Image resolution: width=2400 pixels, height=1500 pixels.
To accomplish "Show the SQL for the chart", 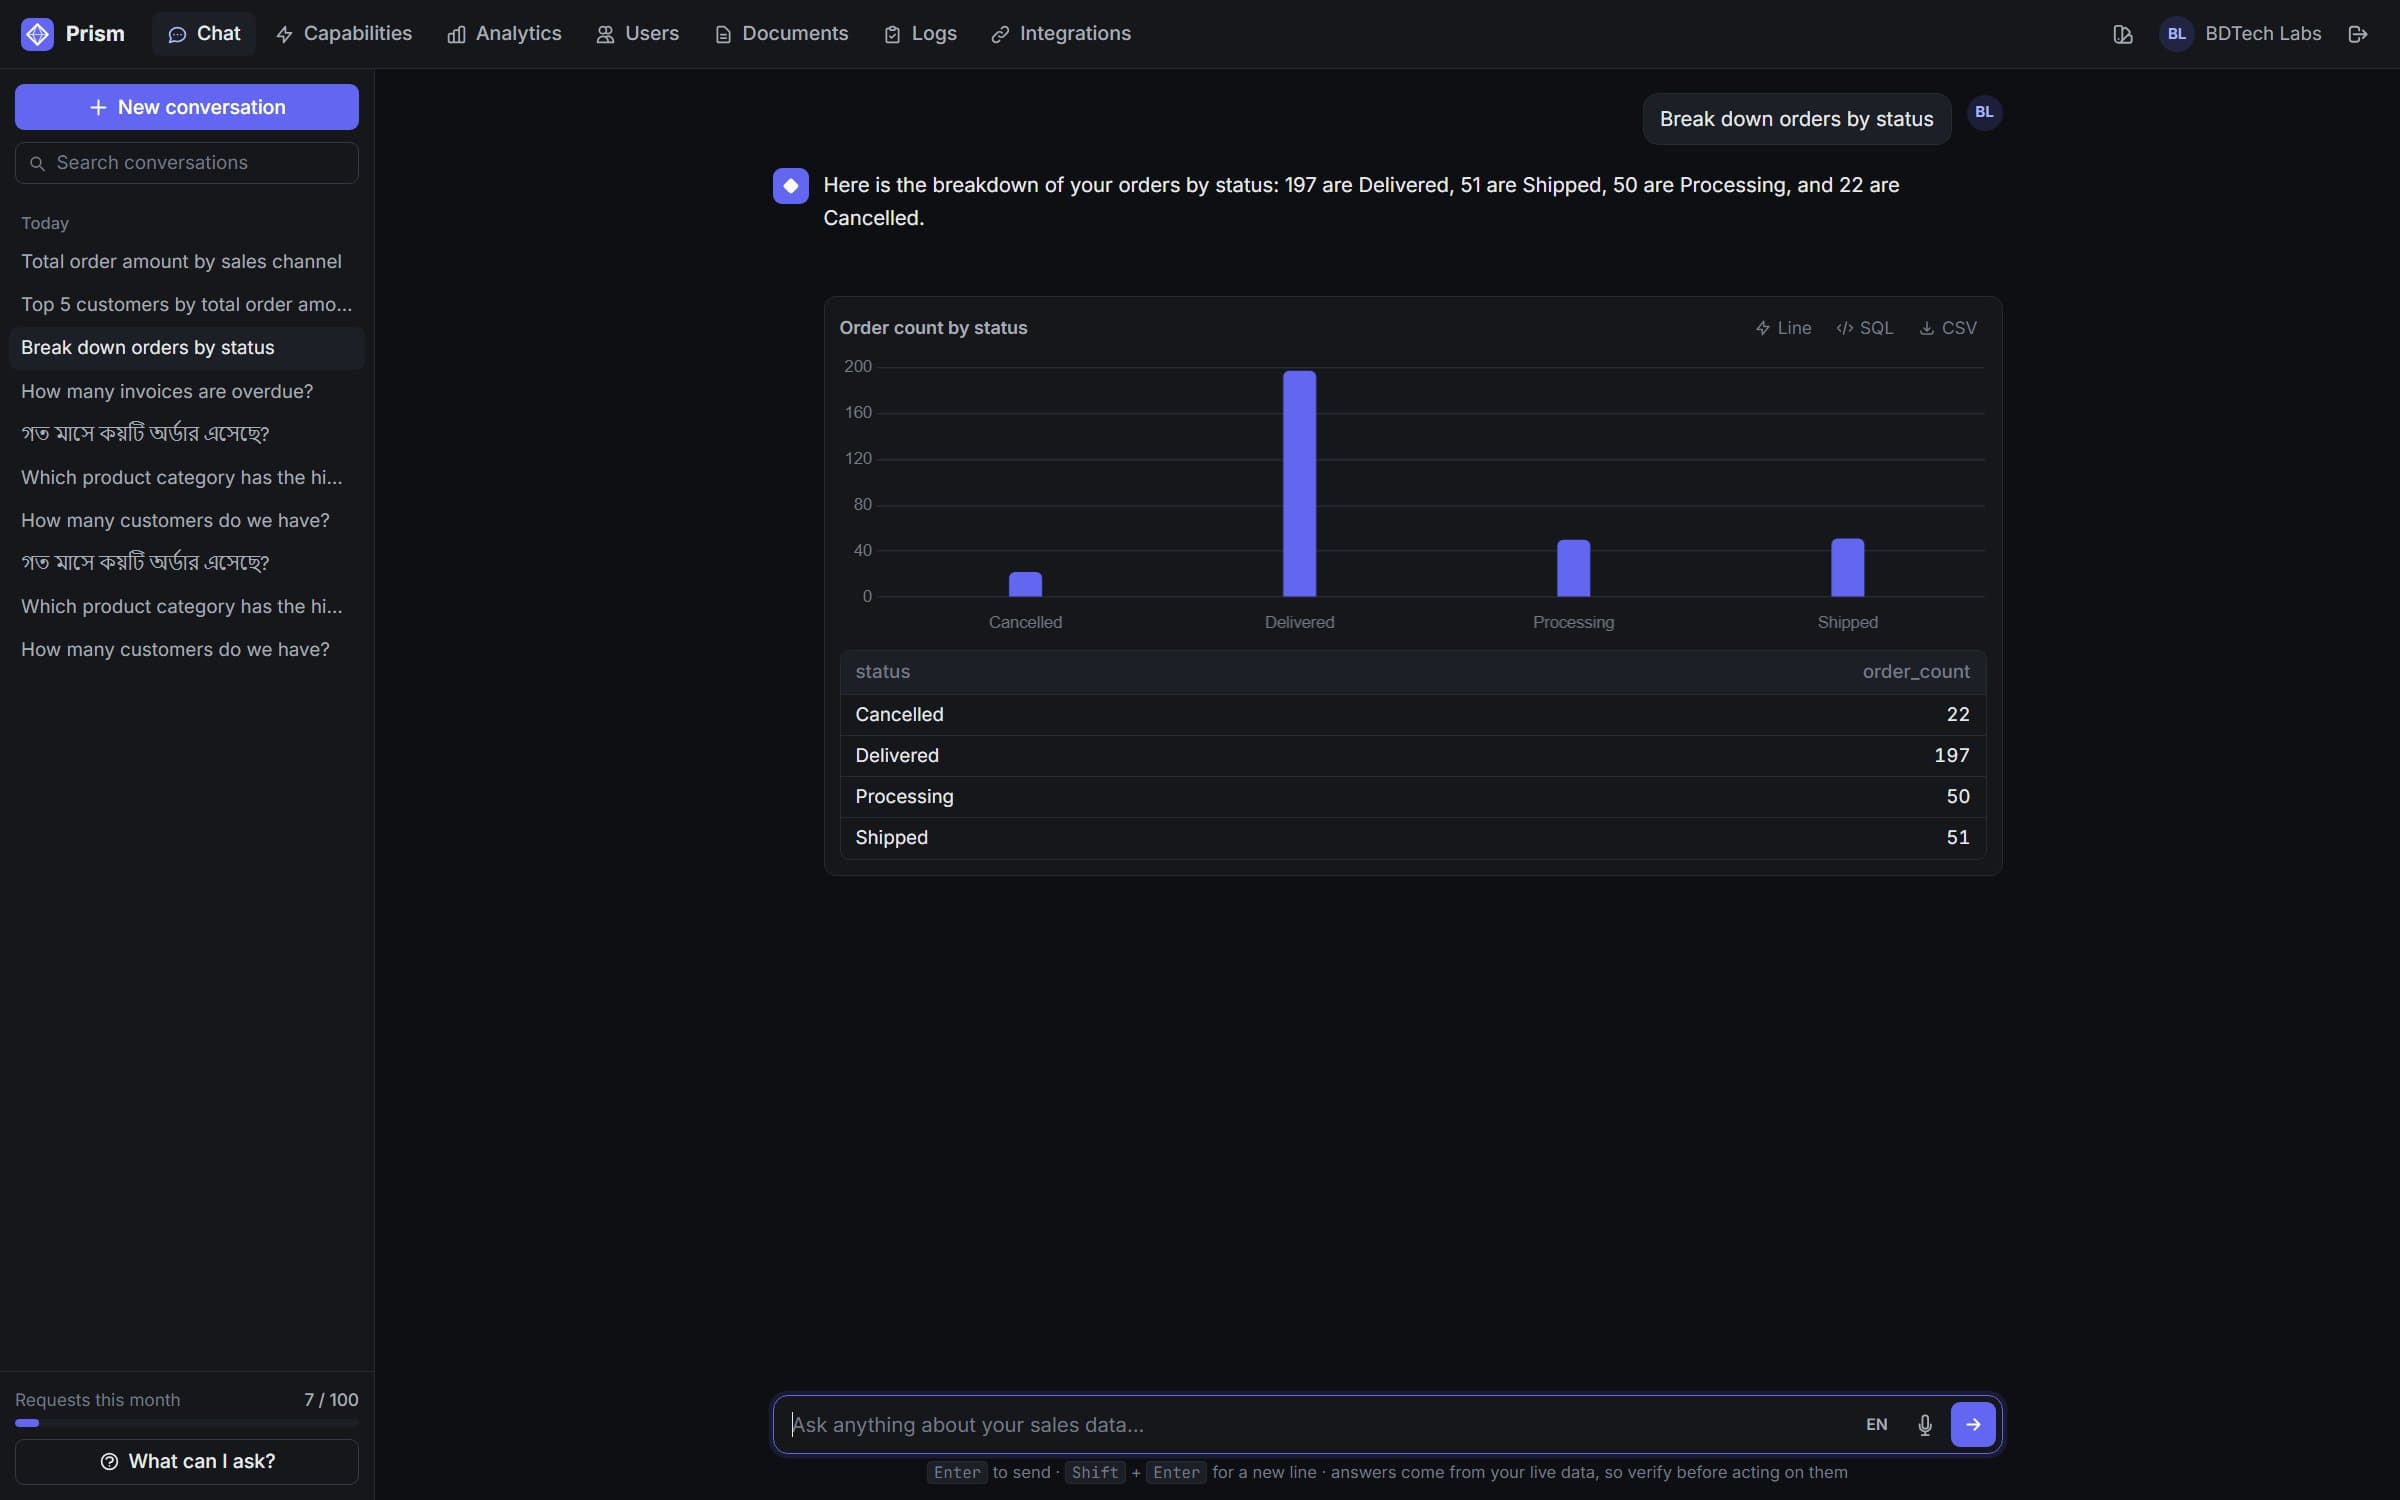I will [x=1865, y=328].
